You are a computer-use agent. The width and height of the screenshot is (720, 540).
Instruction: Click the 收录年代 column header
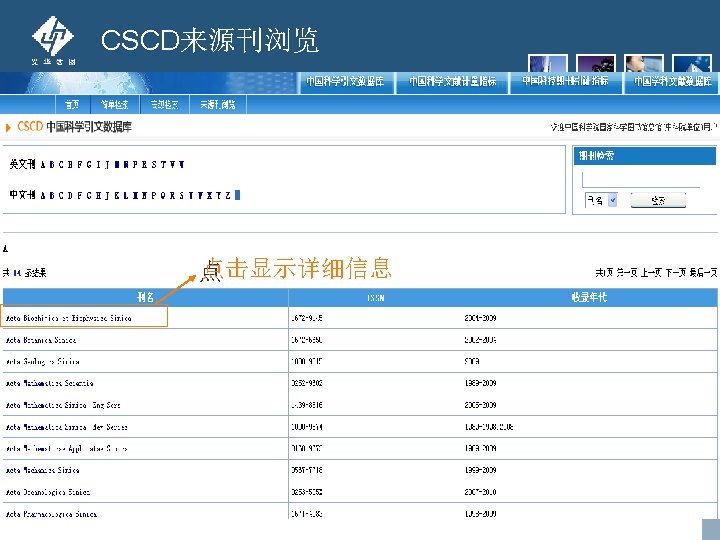[x=590, y=297]
